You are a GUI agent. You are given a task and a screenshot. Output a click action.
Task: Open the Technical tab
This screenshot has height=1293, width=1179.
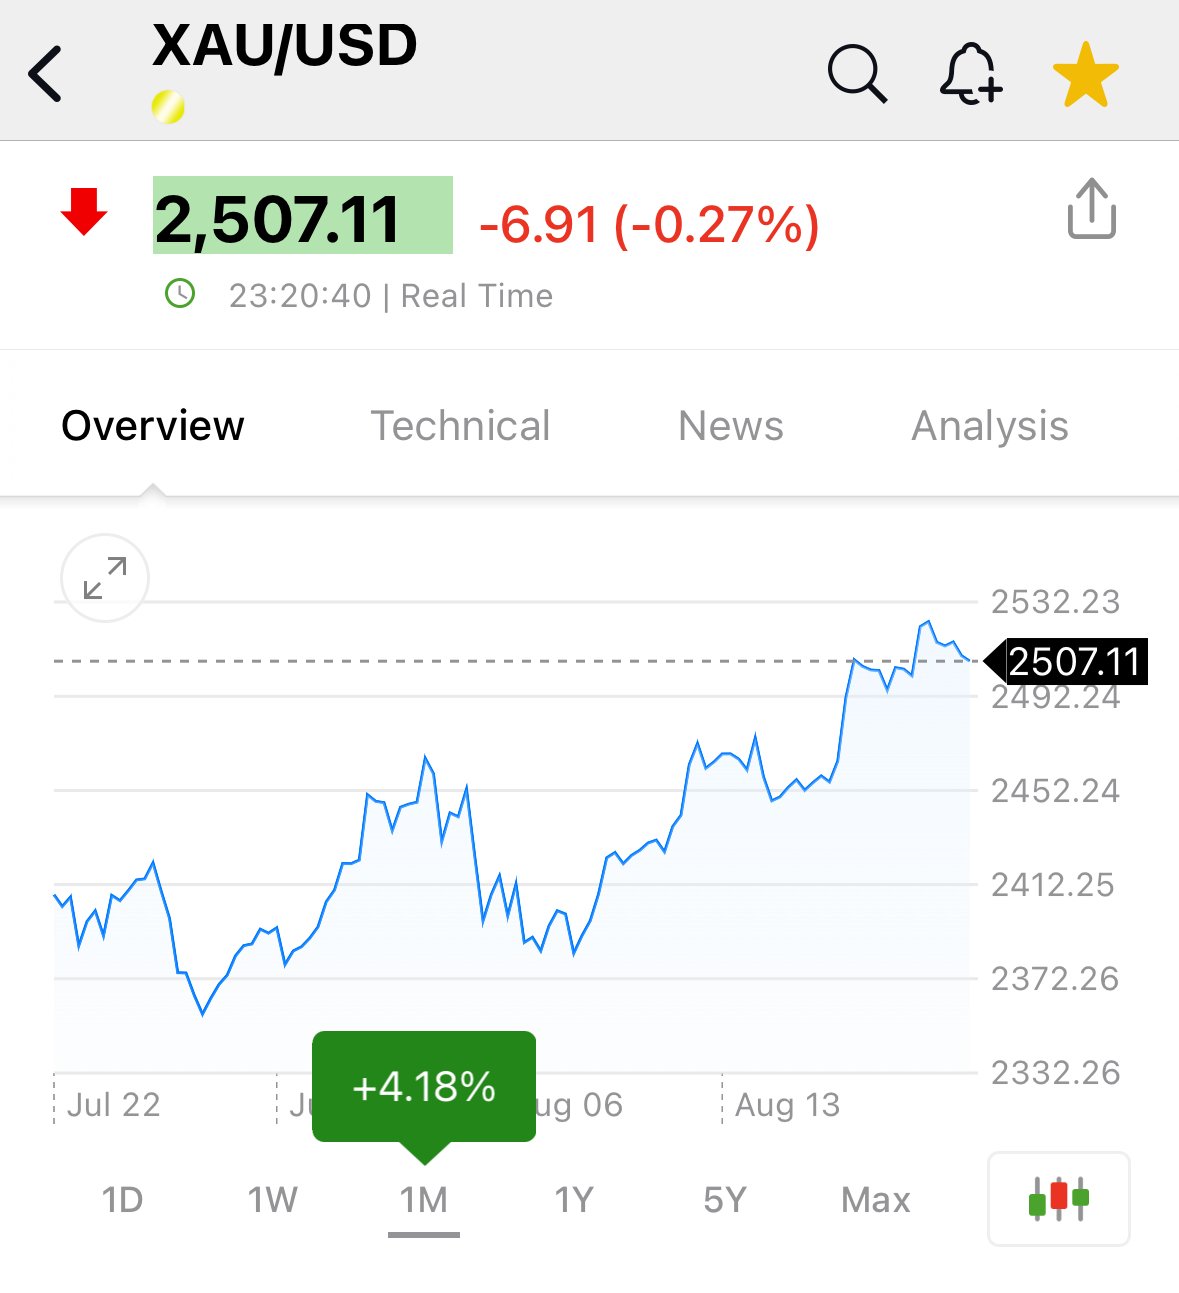[x=461, y=426]
